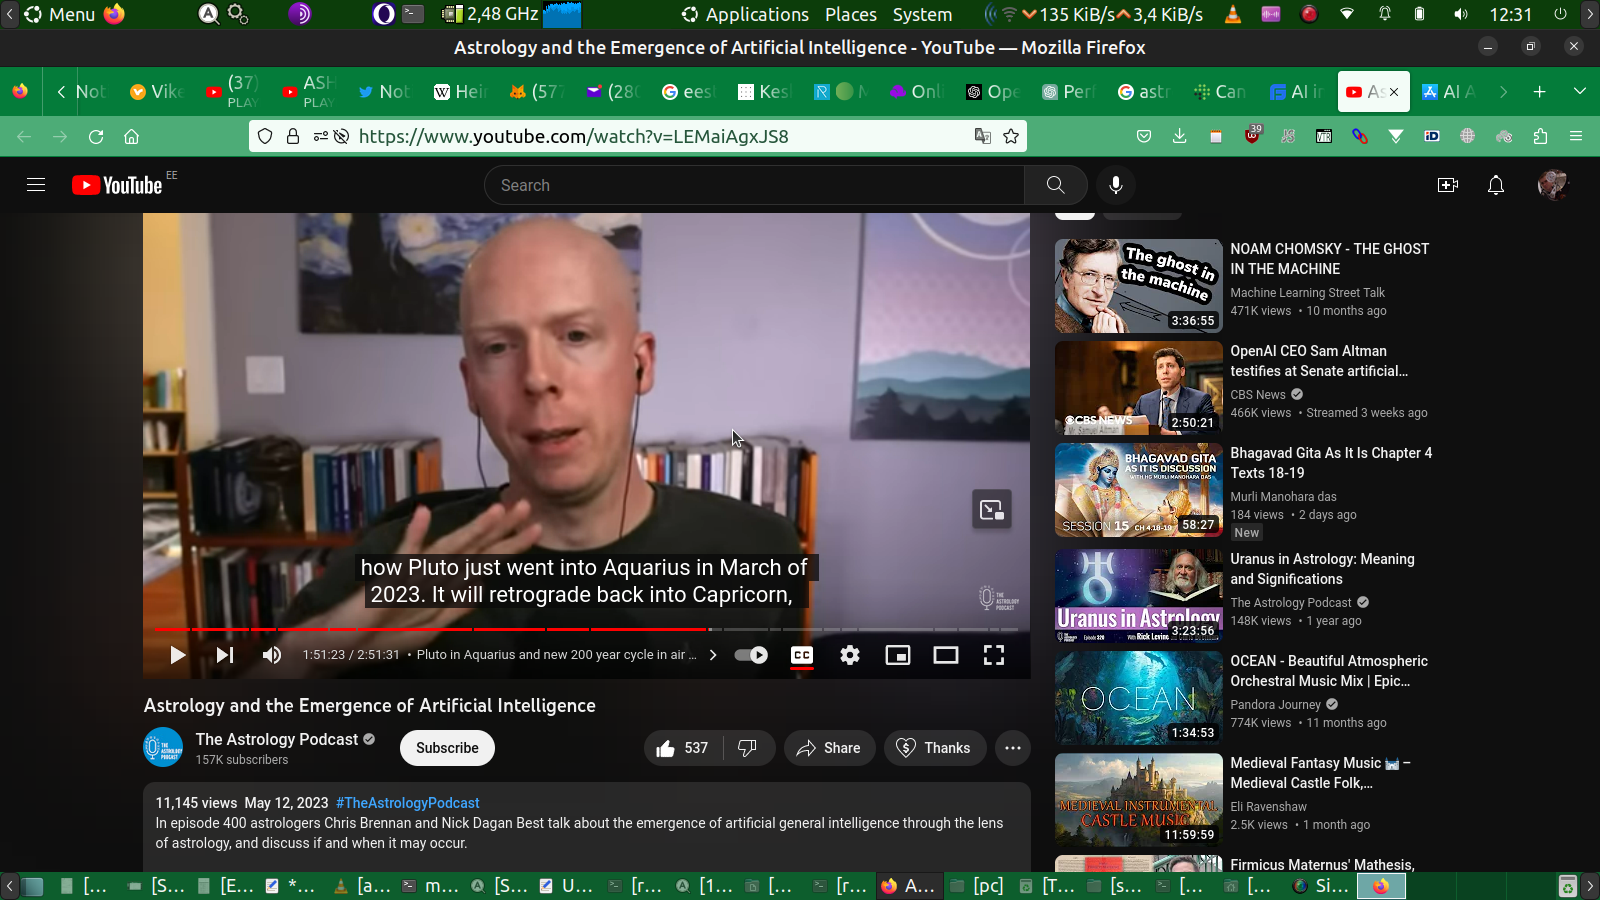The height and width of the screenshot is (900, 1600).
Task: Open the Noam Chomsky Ghost in the Machine thumbnail
Action: pyautogui.click(x=1139, y=286)
